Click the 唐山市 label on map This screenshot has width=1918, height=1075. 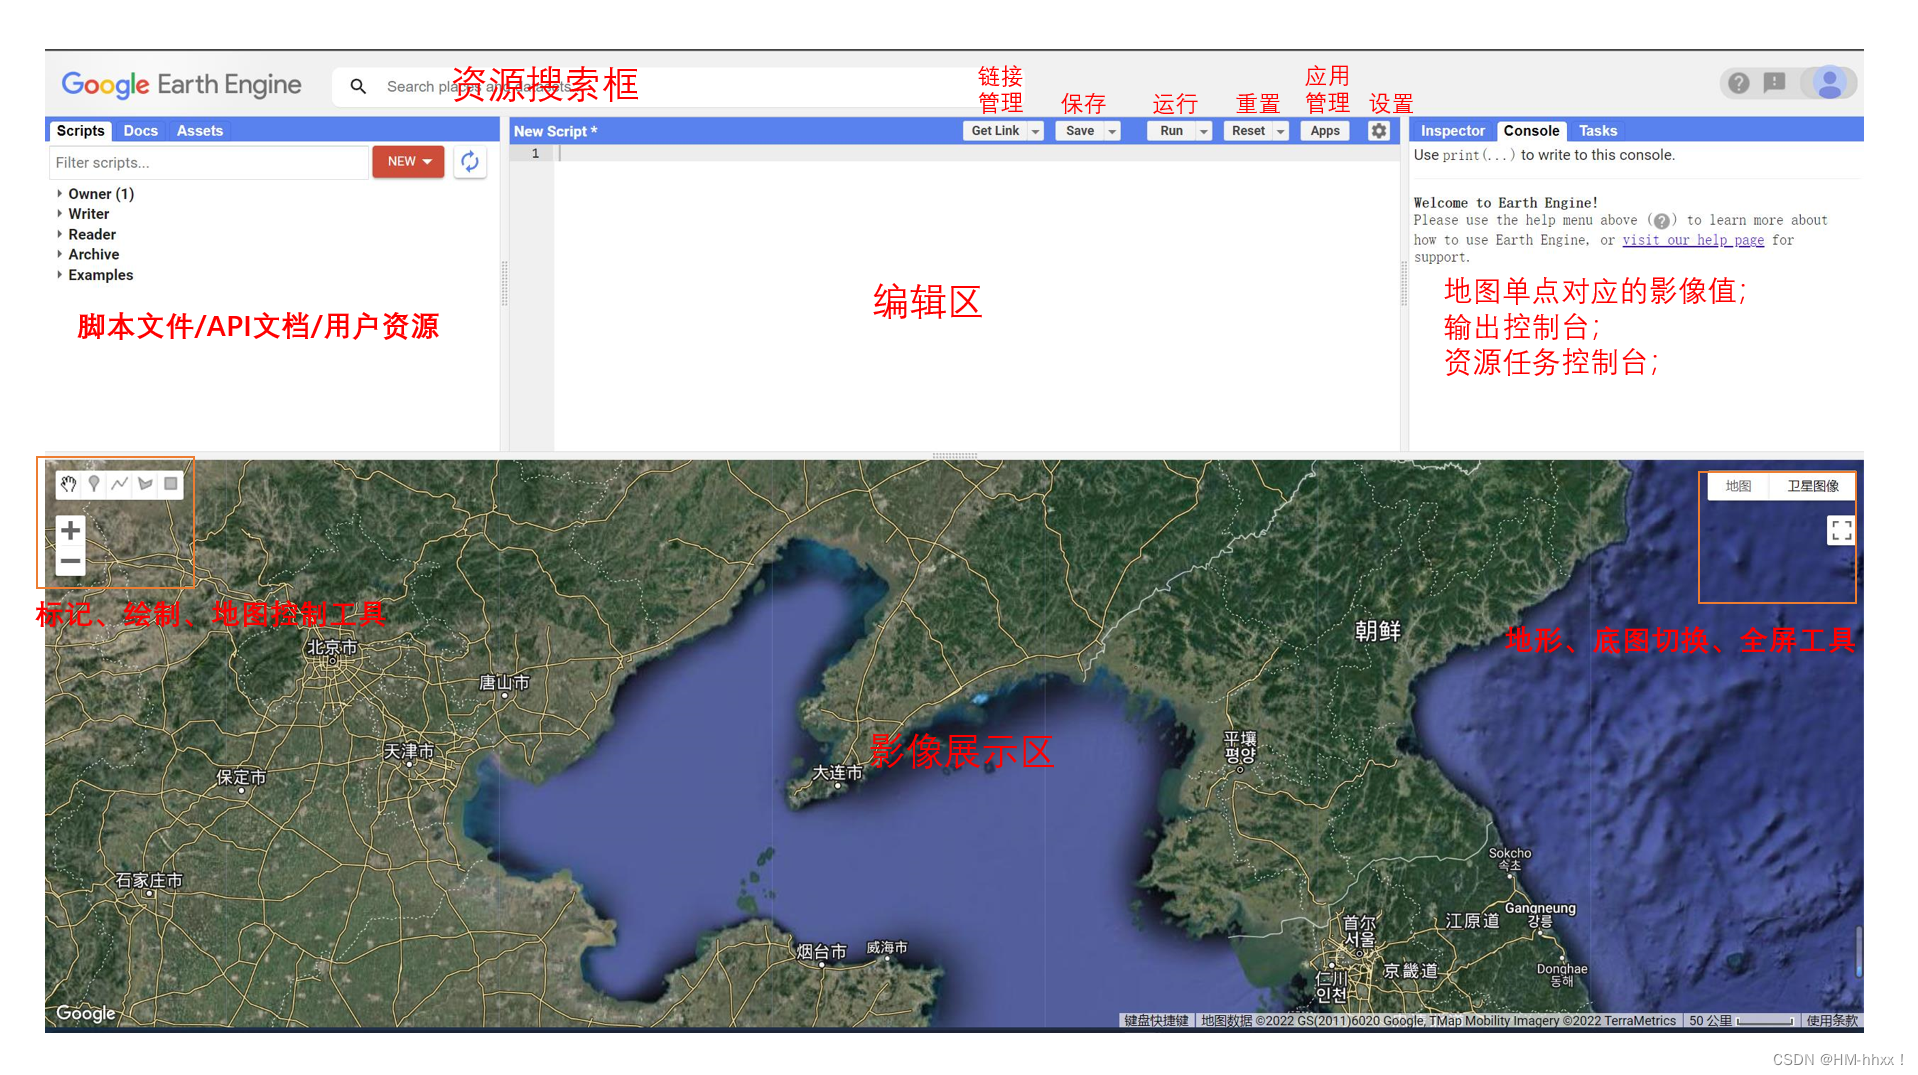504,682
